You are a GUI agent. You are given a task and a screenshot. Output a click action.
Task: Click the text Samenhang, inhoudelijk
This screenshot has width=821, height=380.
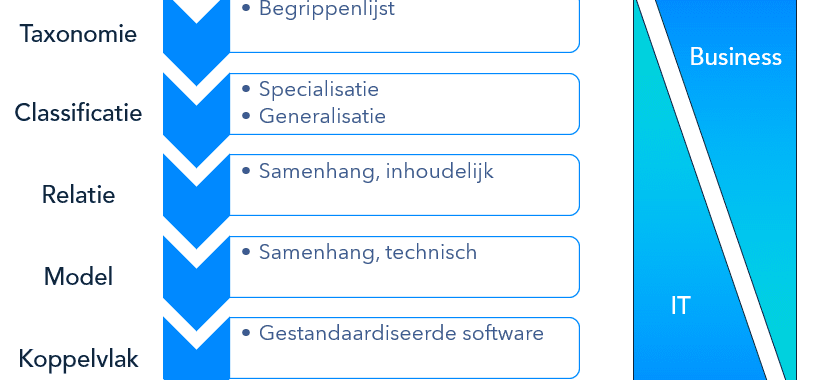point(376,171)
